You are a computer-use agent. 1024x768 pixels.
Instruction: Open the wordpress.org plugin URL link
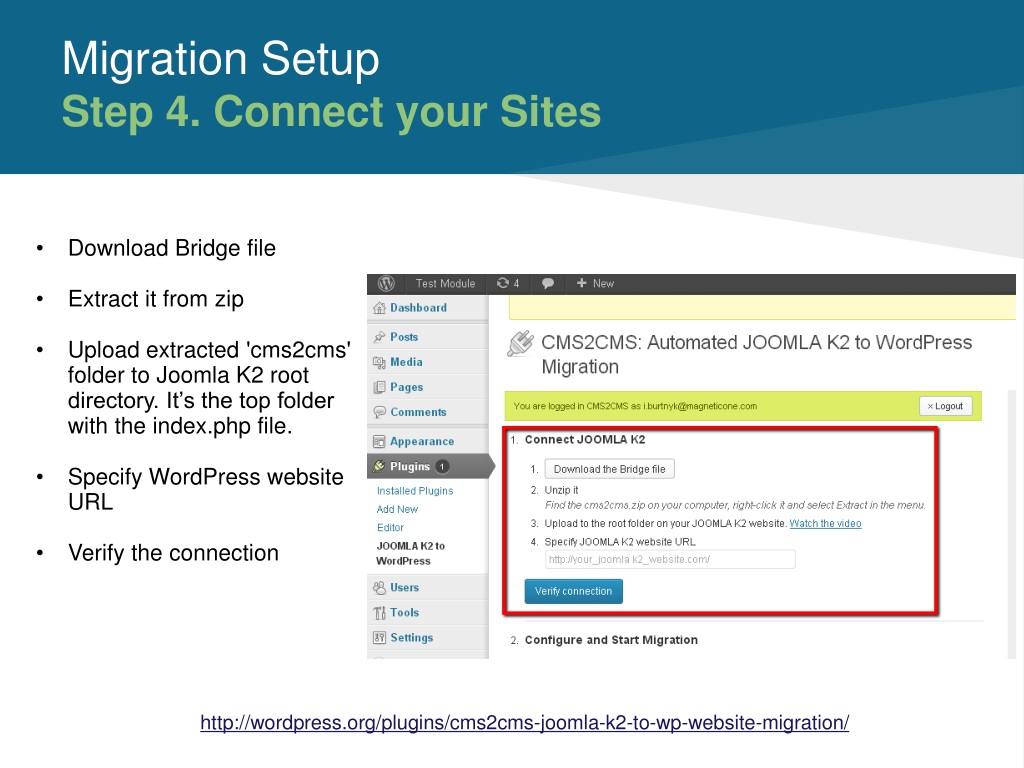pos(524,723)
